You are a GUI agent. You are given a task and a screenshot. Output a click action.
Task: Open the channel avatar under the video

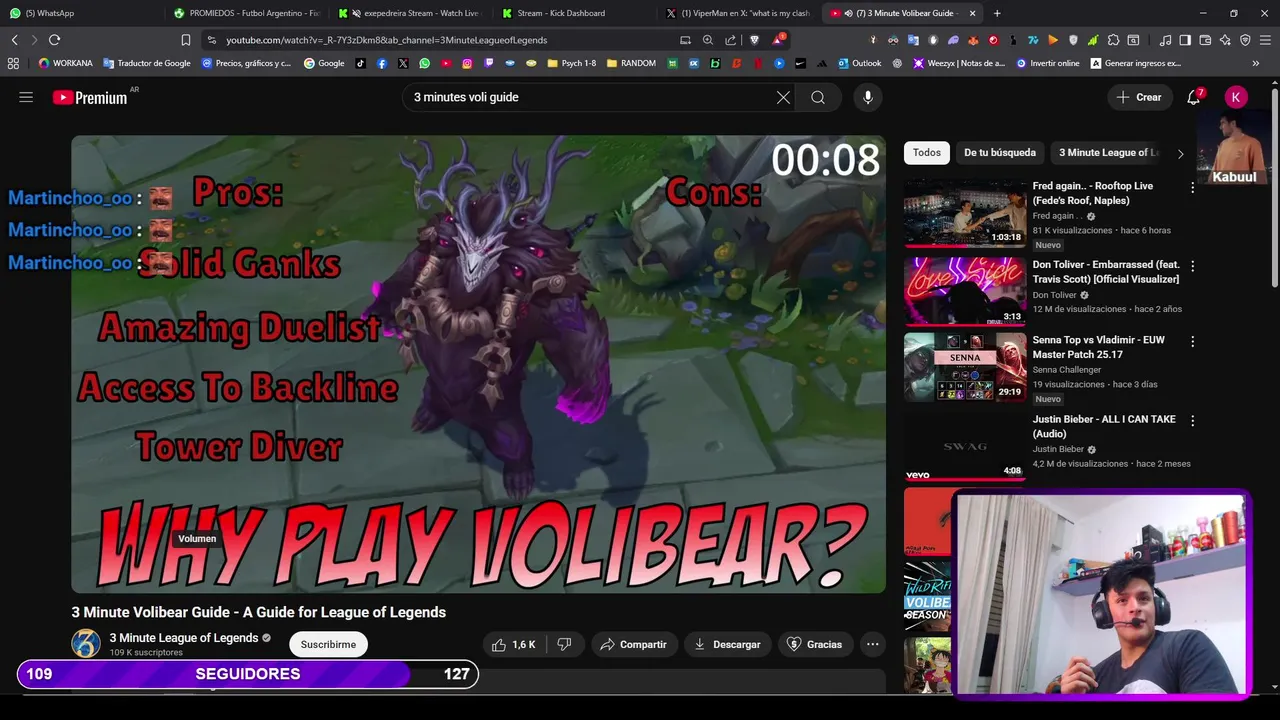point(86,644)
